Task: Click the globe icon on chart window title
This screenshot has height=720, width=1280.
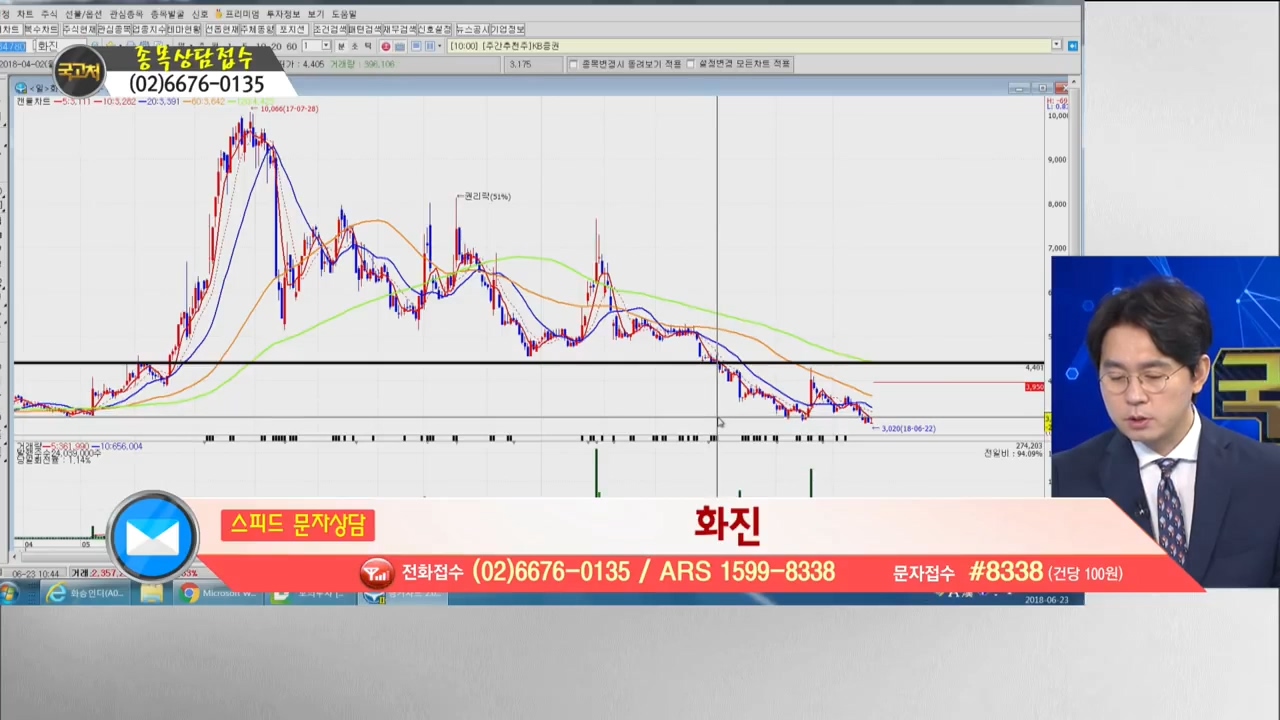Action: click(x=21, y=88)
